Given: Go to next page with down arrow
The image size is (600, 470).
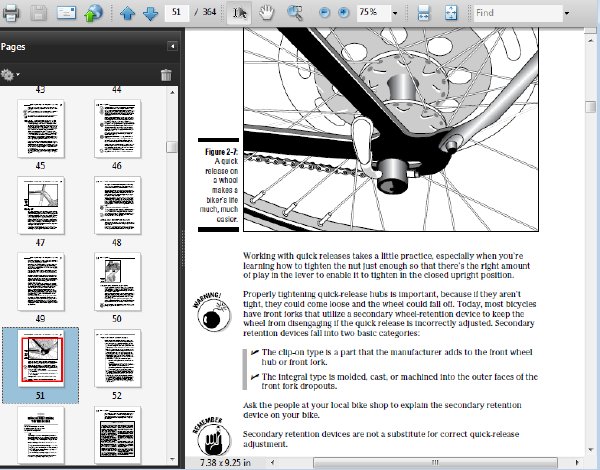Looking at the screenshot, I should coord(150,13).
